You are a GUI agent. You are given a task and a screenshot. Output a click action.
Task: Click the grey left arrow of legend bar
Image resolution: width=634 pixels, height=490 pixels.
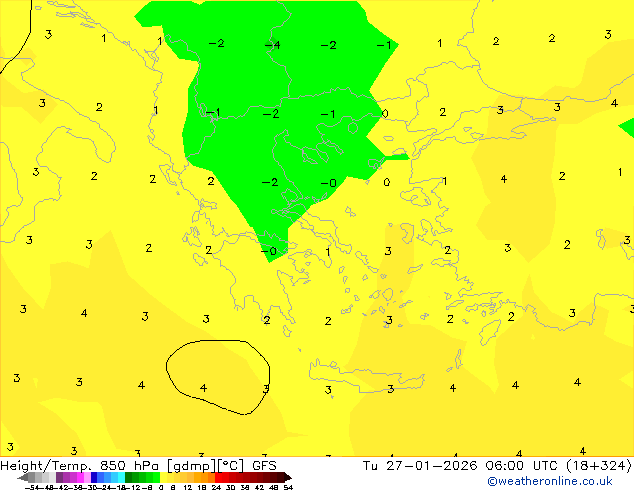coord(22,478)
